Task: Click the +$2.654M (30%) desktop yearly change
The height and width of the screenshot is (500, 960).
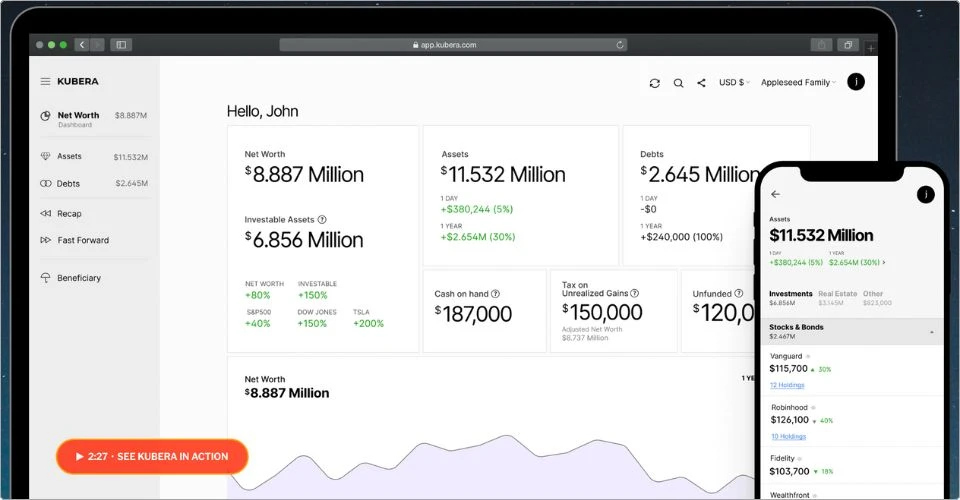Action: 478,237
